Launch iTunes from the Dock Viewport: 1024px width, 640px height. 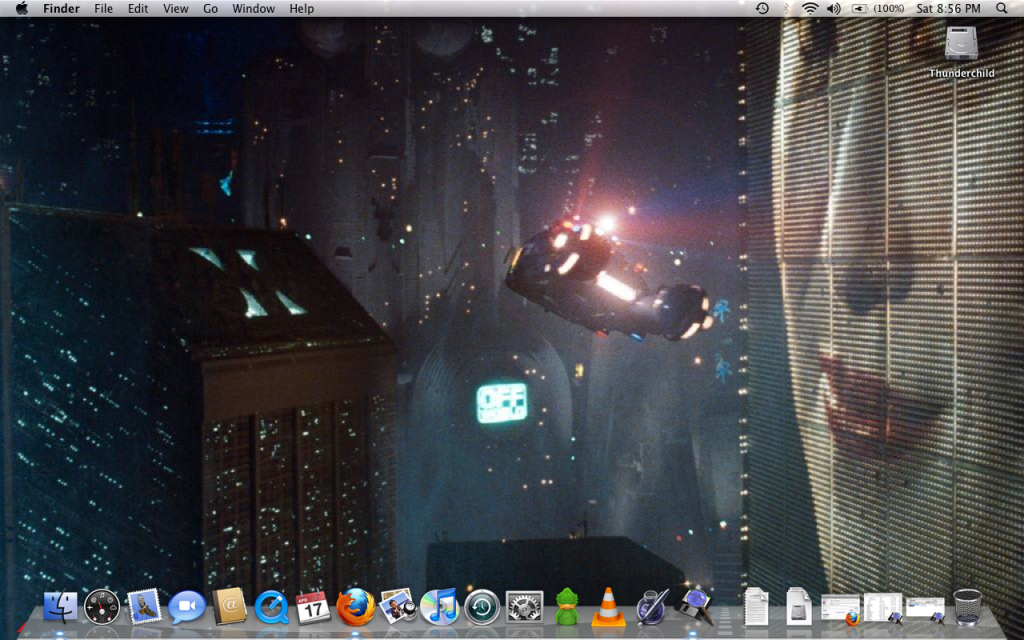(440, 607)
